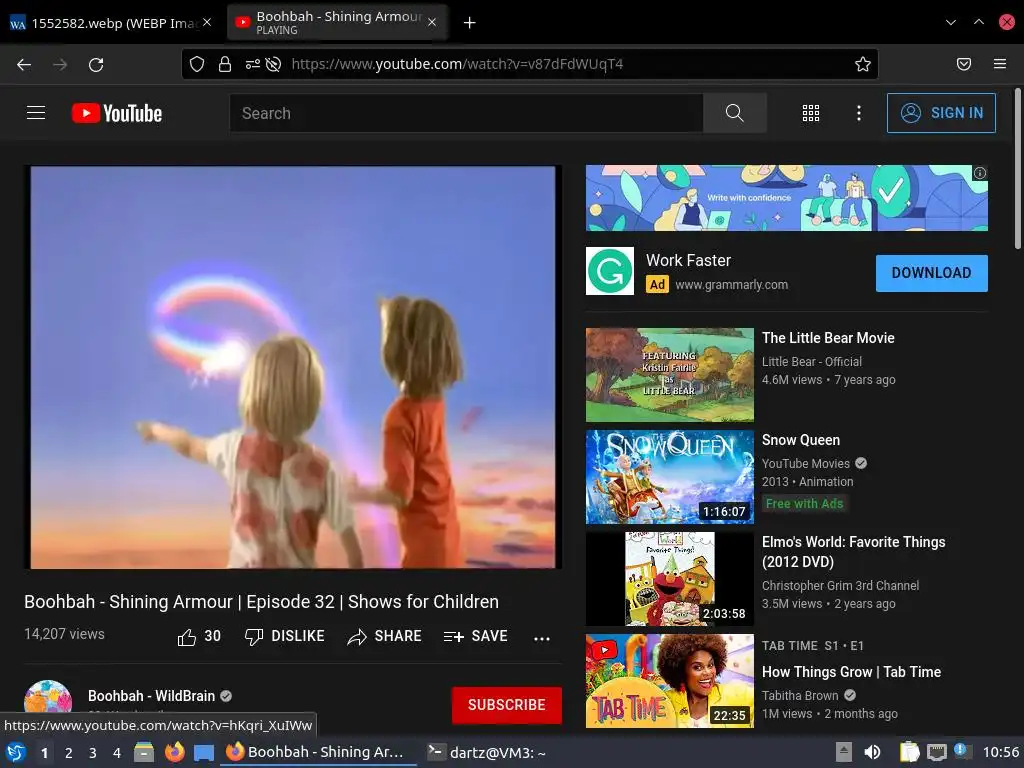1024x768 pixels.
Task: Expand the list all tabs chevron
Action: click(951, 22)
